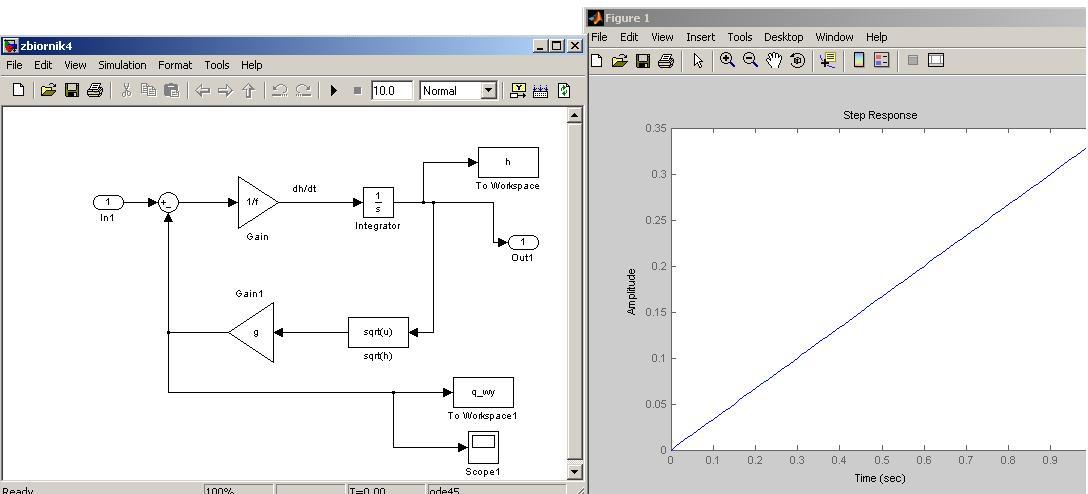Click Print icon in zbiornik4 toolbar
This screenshot has height=494, width=1088.
click(95, 90)
